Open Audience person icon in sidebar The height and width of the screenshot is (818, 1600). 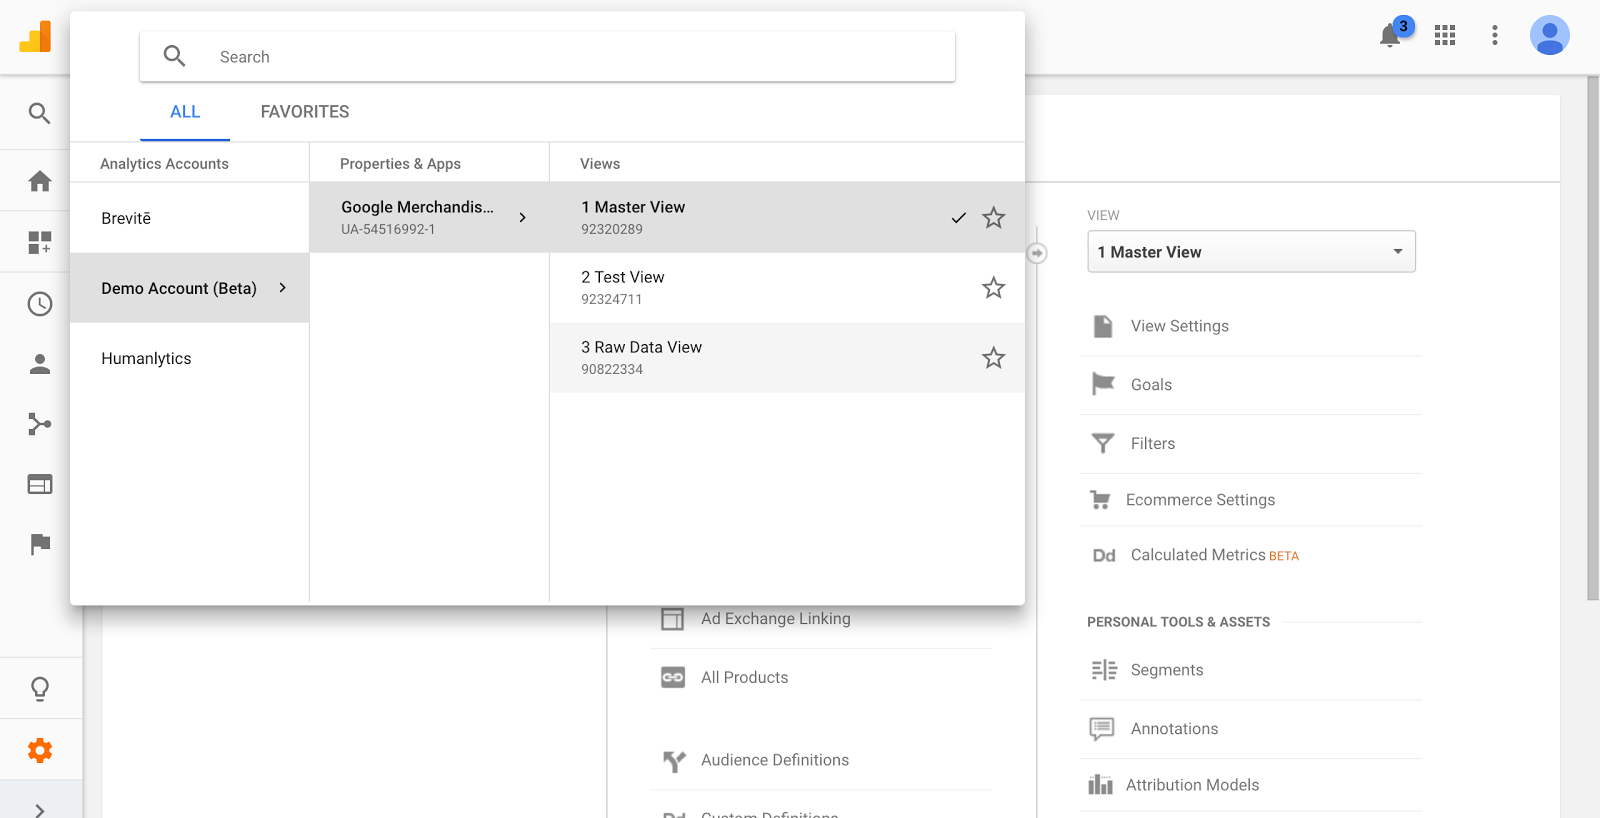tap(40, 364)
